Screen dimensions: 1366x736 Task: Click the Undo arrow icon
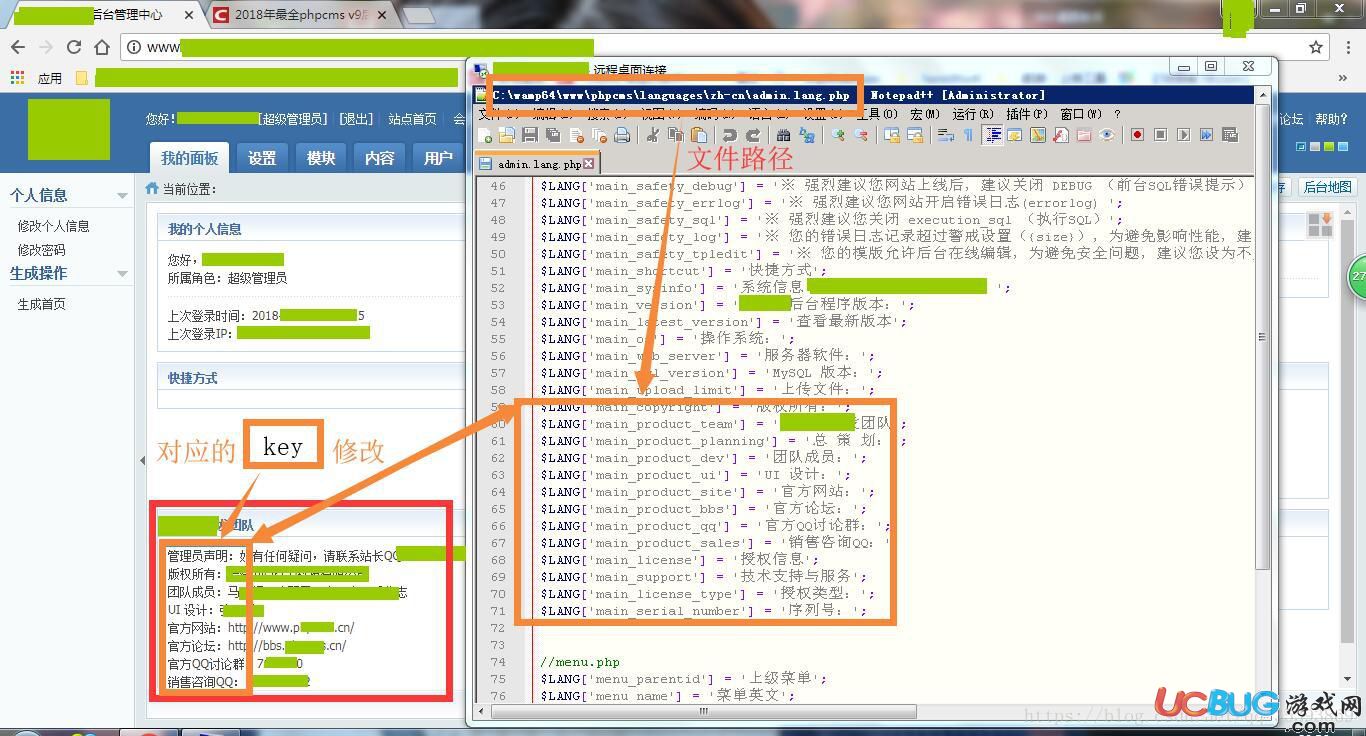coord(729,135)
